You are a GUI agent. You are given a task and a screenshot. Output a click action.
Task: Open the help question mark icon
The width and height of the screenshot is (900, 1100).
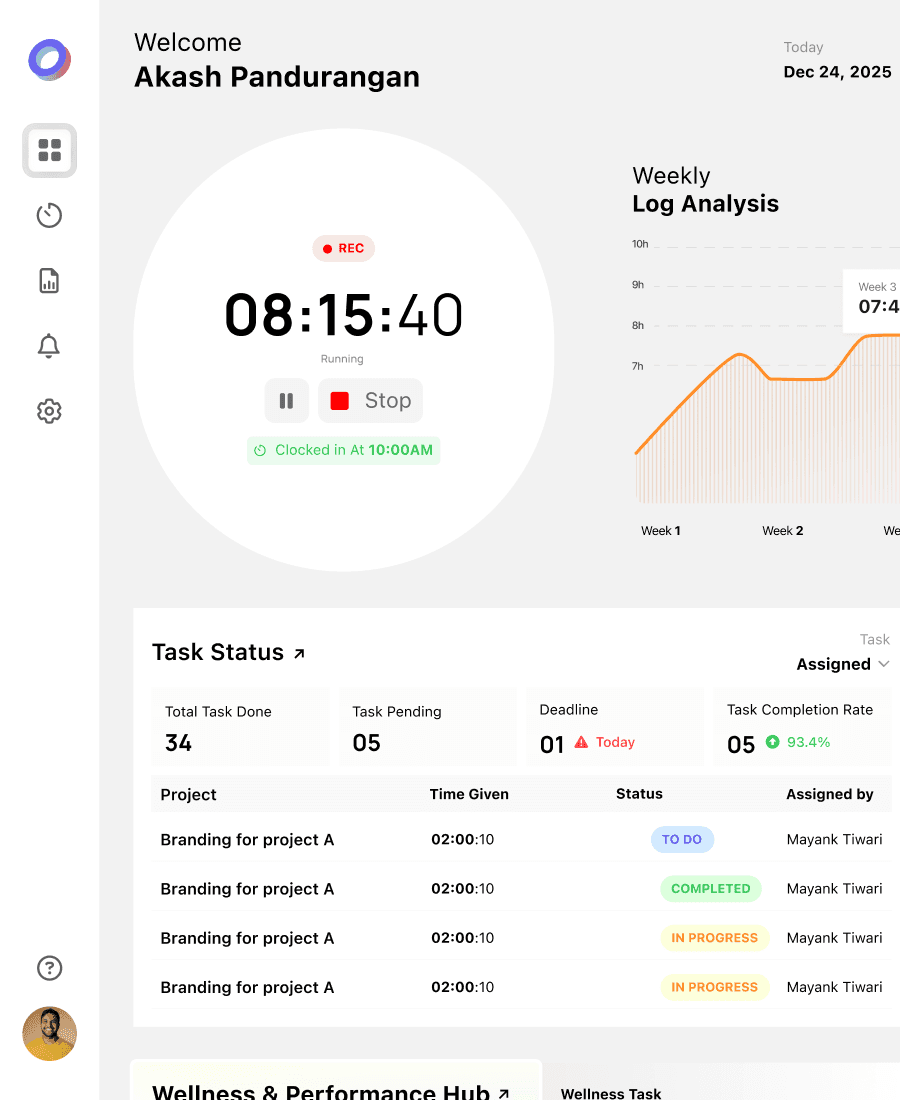(x=49, y=968)
